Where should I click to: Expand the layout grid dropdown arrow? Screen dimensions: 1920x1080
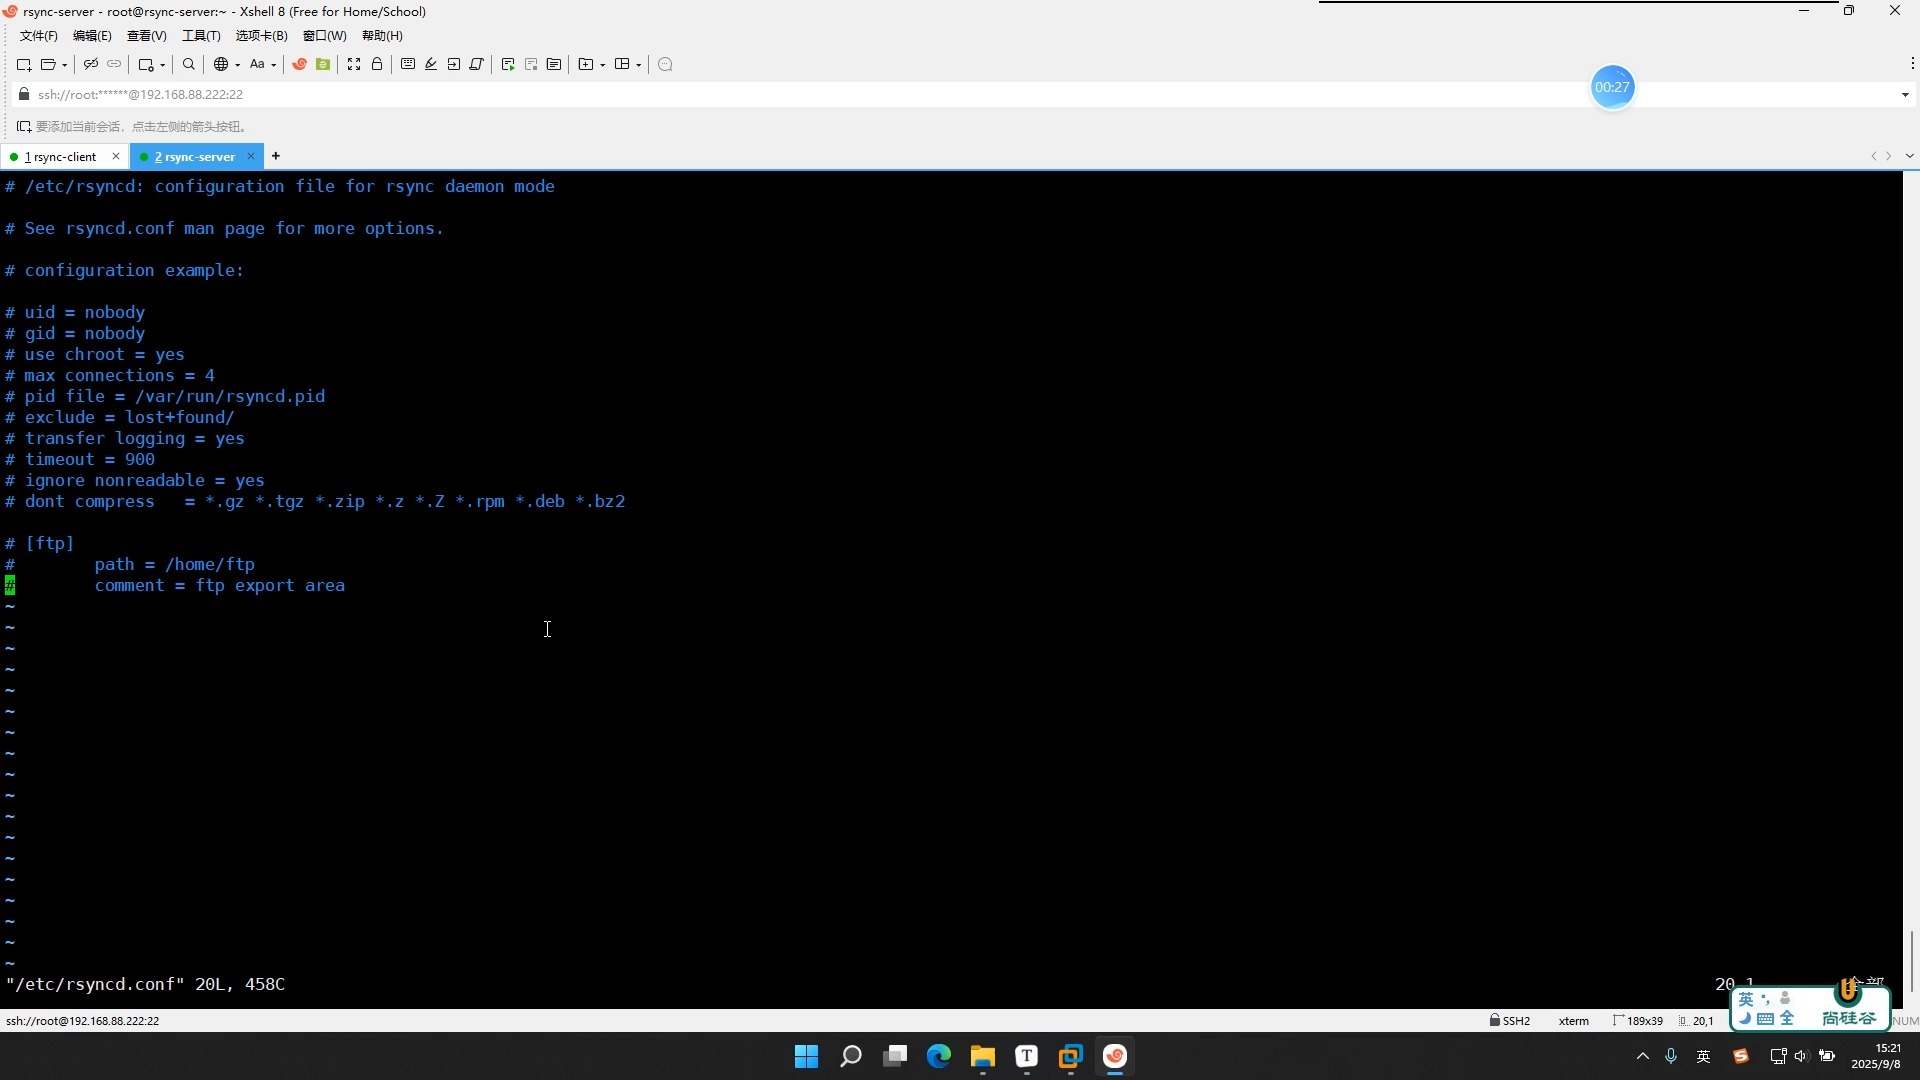(x=639, y=66)
